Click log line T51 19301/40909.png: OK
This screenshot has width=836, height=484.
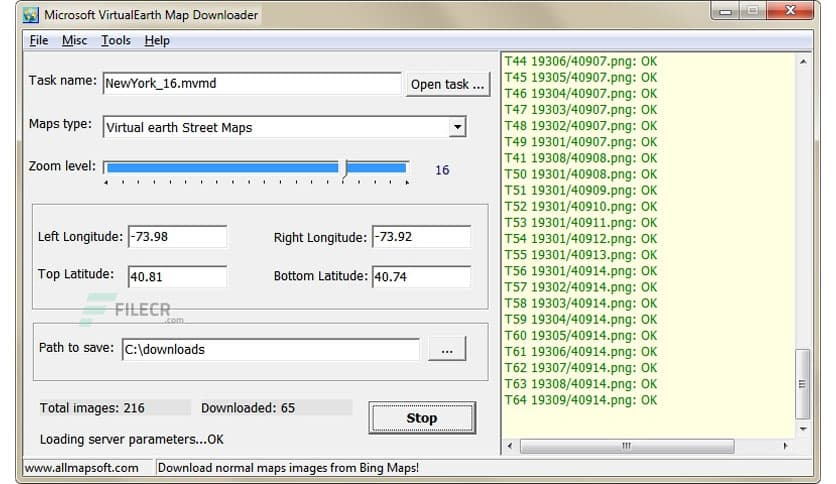point(581,190)
